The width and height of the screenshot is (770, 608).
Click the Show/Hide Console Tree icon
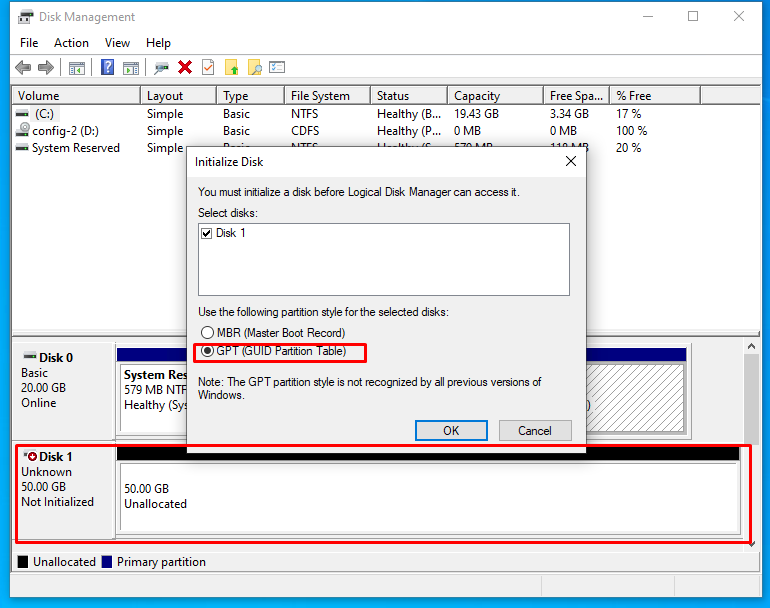click(76, 68)
